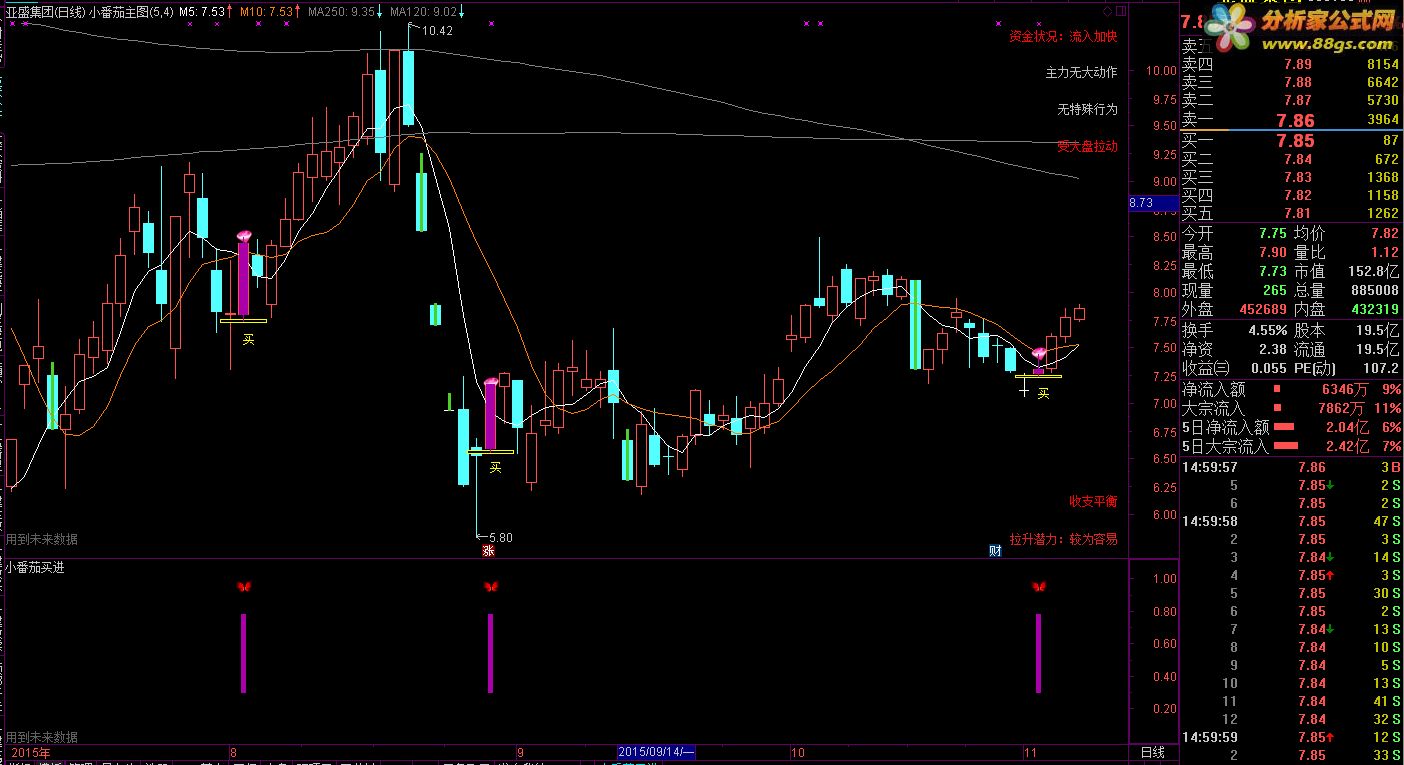Click the November butterfly in the sub-chart
The height and width of the screenshot is (765, 1404).
(x=1039, y=587)
